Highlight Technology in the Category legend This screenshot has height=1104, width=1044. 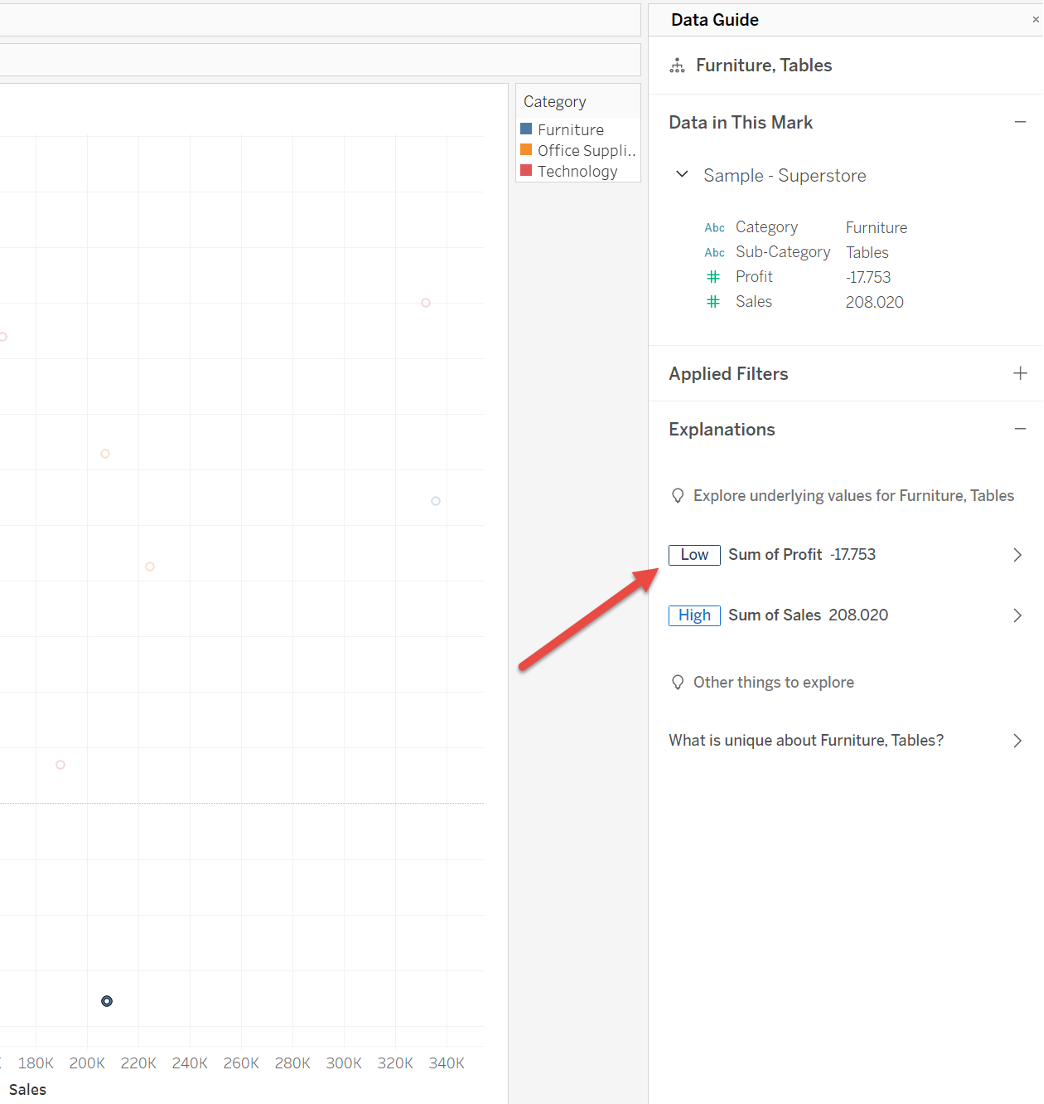point(577,171)
